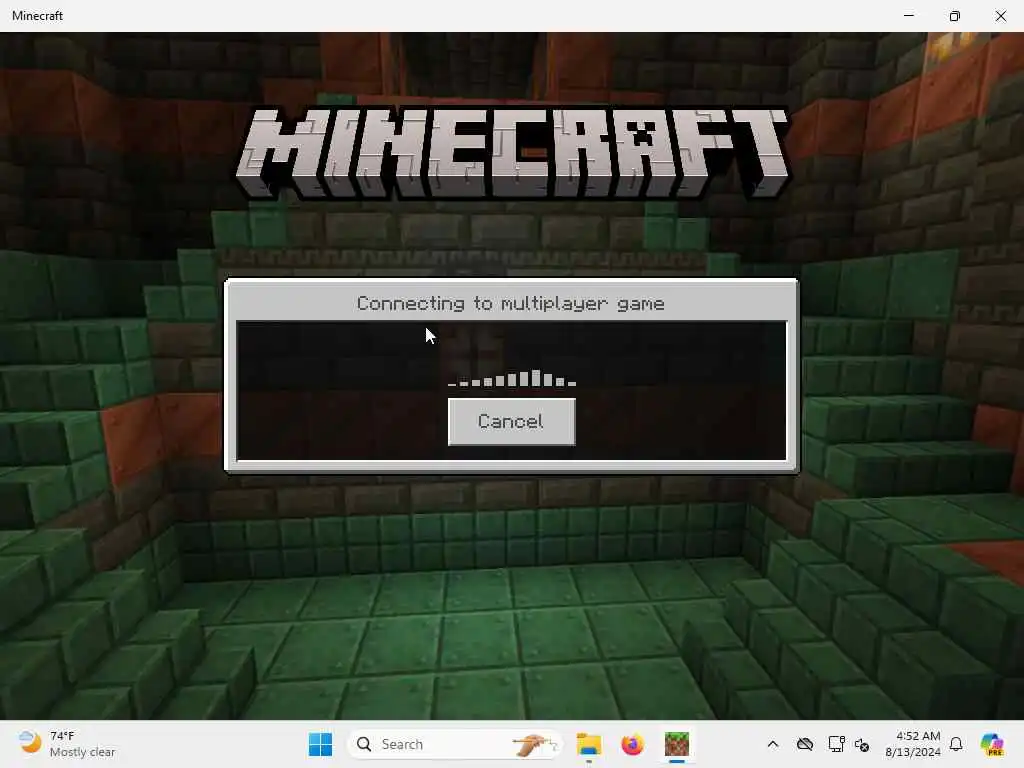1024x768 pixels.
Task: Select the Minecraft taskbar icon
Action: coord(677,744)
